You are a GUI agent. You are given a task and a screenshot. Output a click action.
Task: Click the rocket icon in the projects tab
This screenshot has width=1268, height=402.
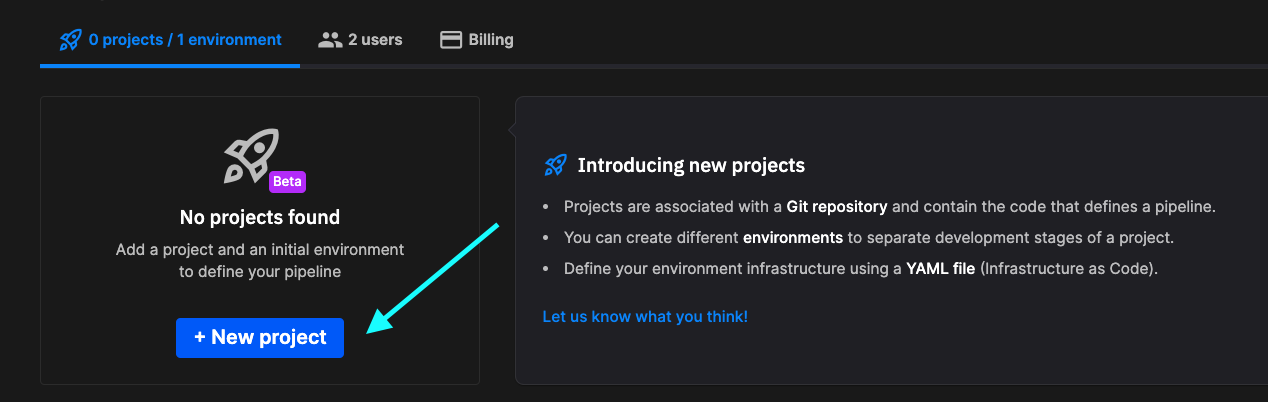point(70,40)
